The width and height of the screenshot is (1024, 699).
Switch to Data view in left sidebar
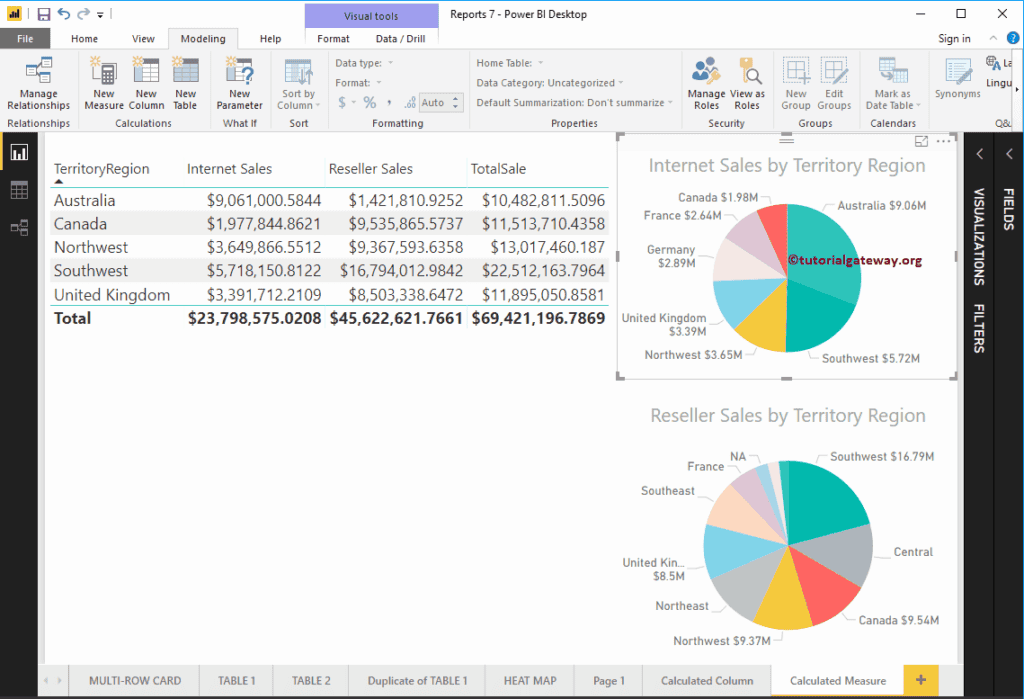(x=19, y=190)
